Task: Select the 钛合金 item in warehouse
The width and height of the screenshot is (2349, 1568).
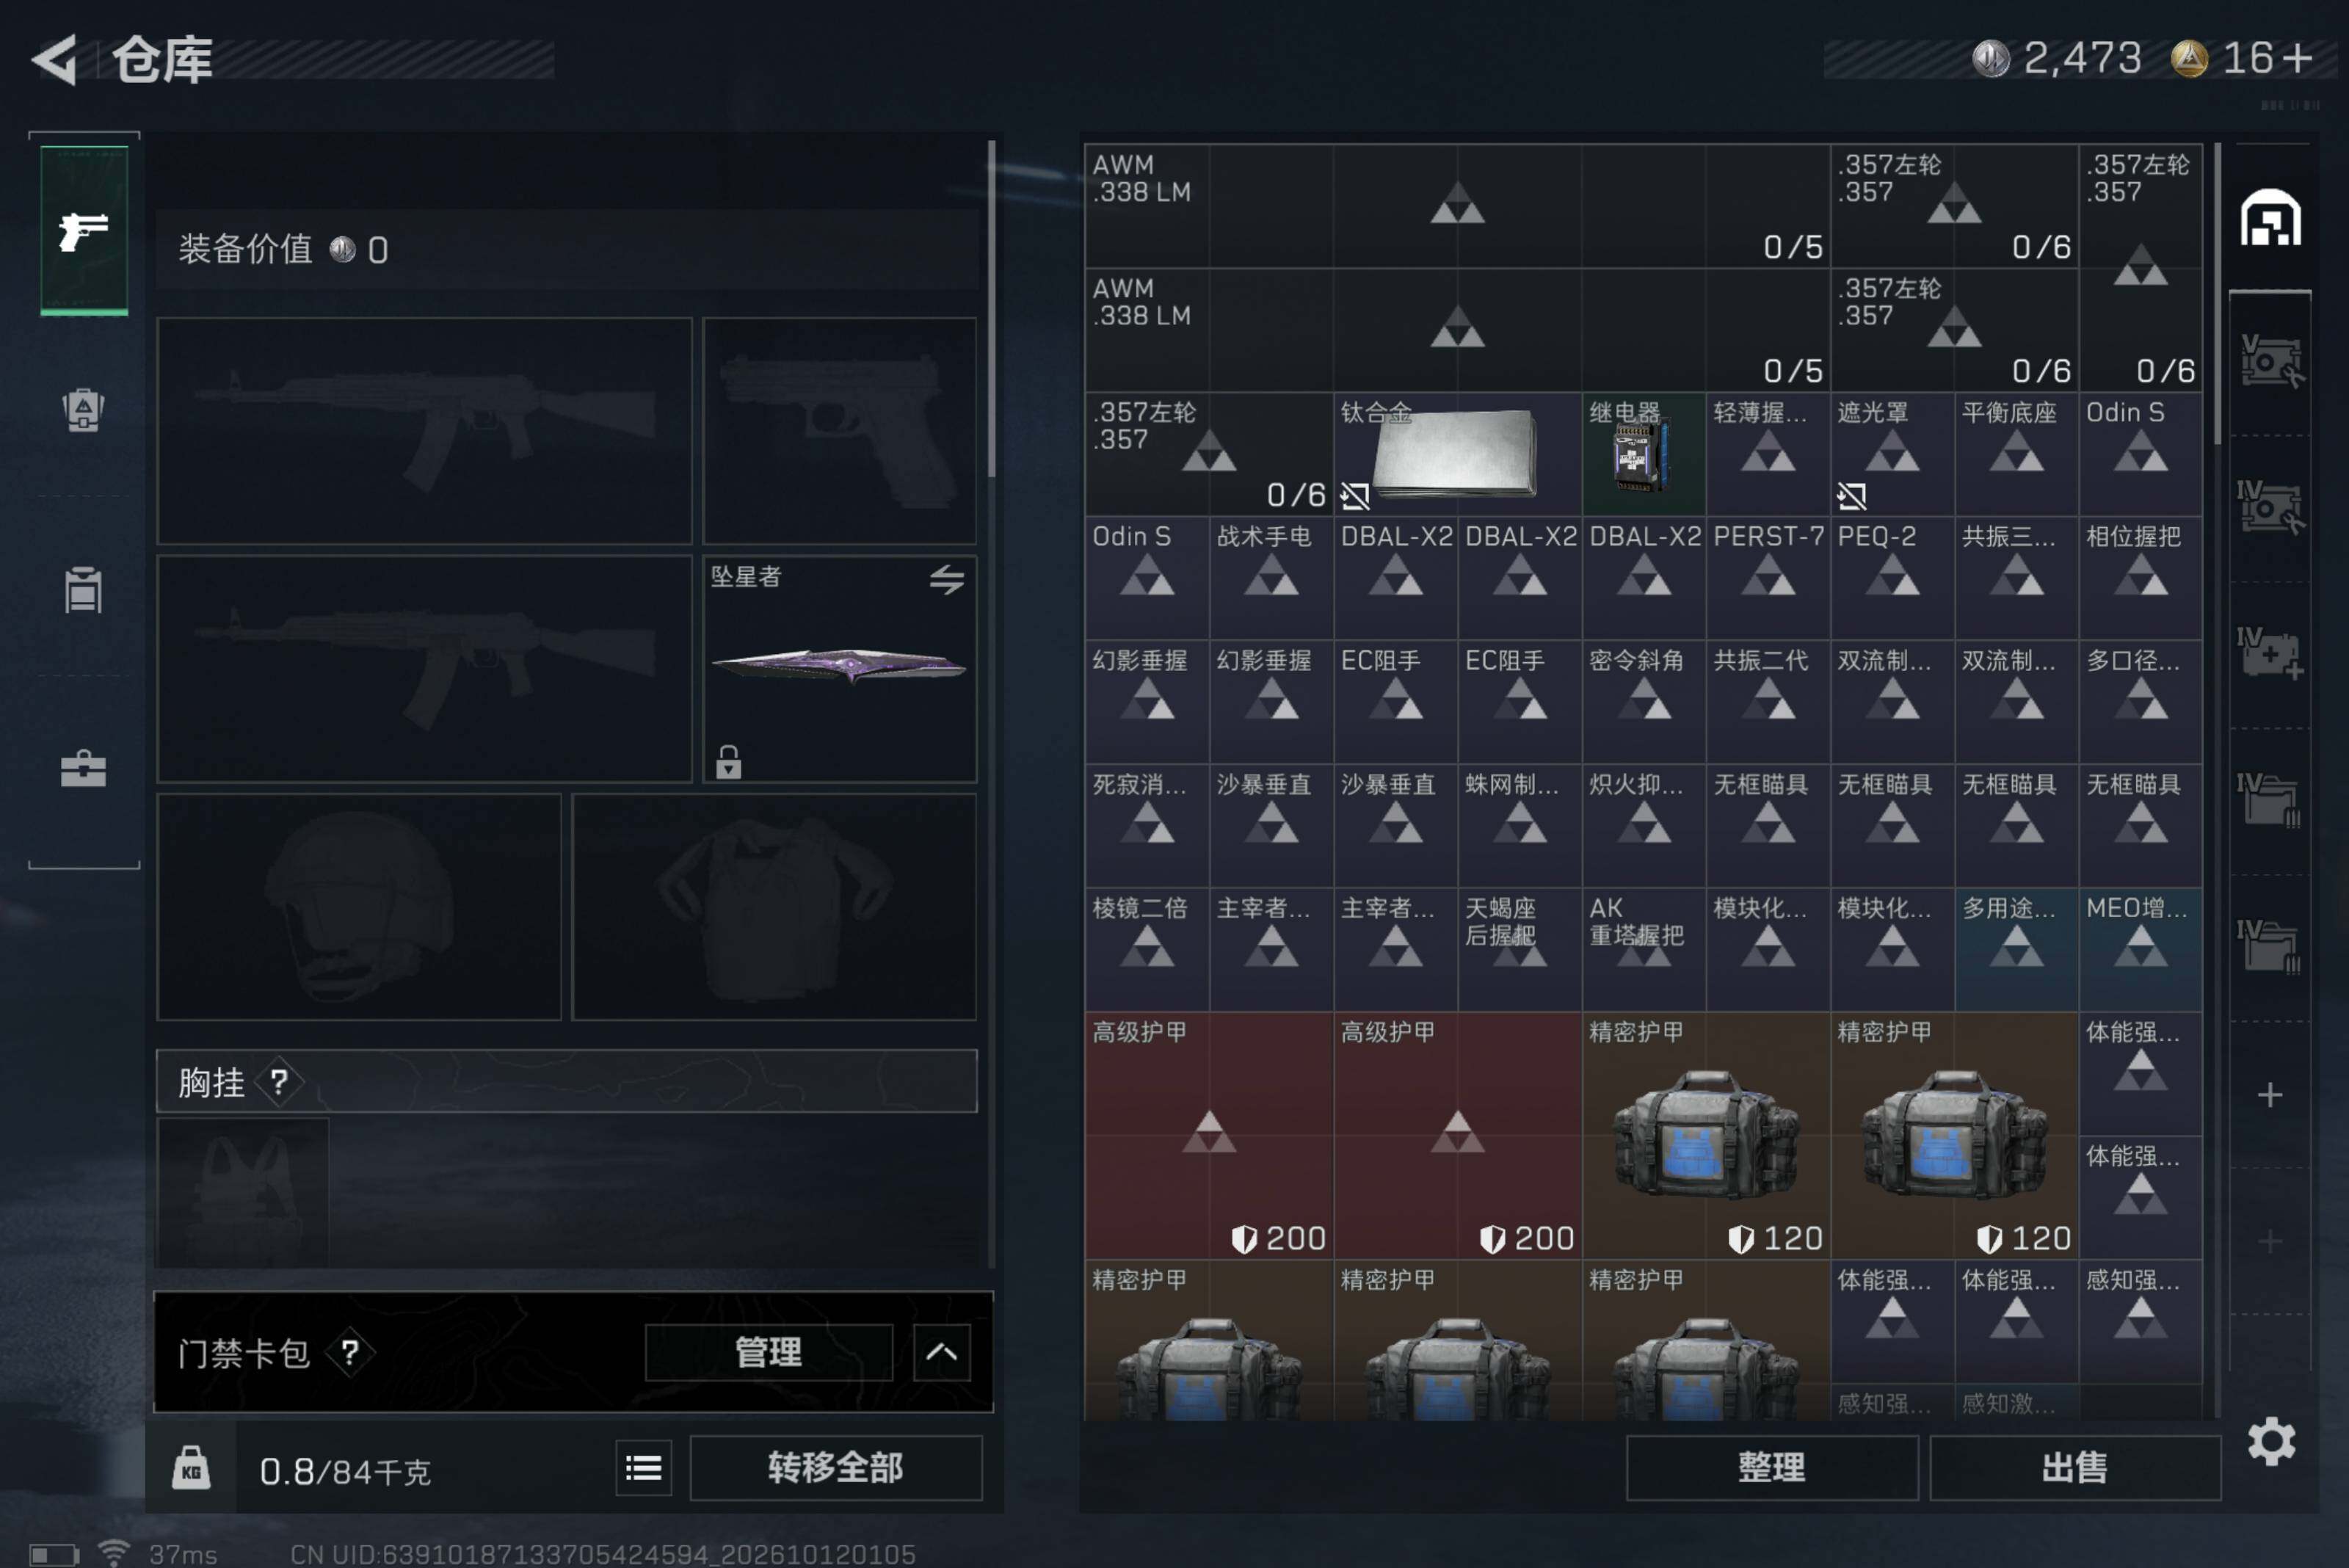Action: [1457, 454]
